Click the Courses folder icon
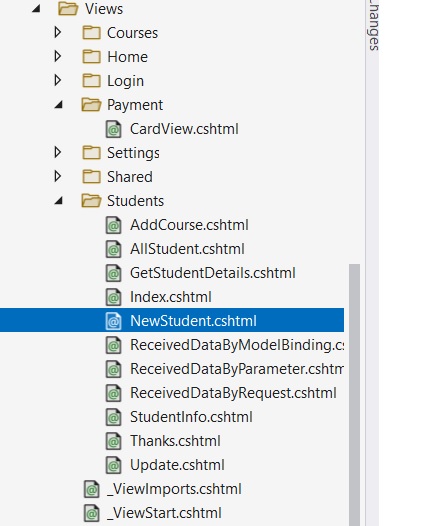 [x=91, y=33]
